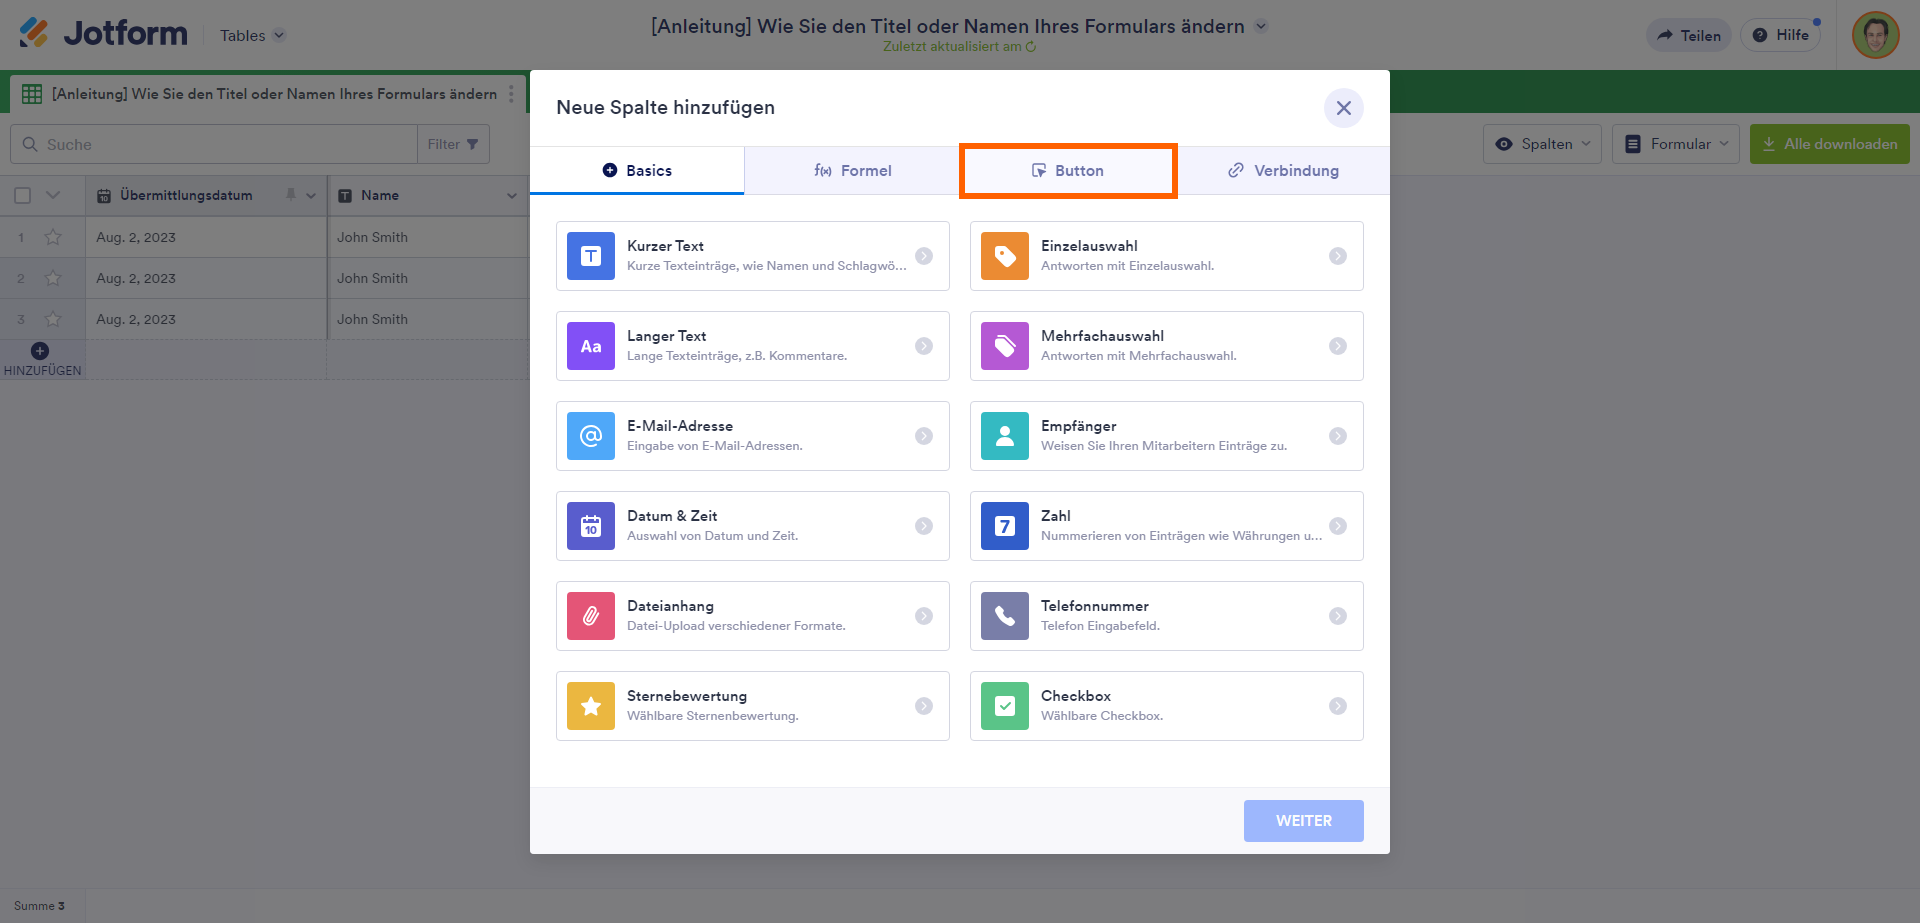The width and height of the screenshot is (1920, 923).
Task: Toggle the select-all rows checkbox
Action: (x=23, y=196)
